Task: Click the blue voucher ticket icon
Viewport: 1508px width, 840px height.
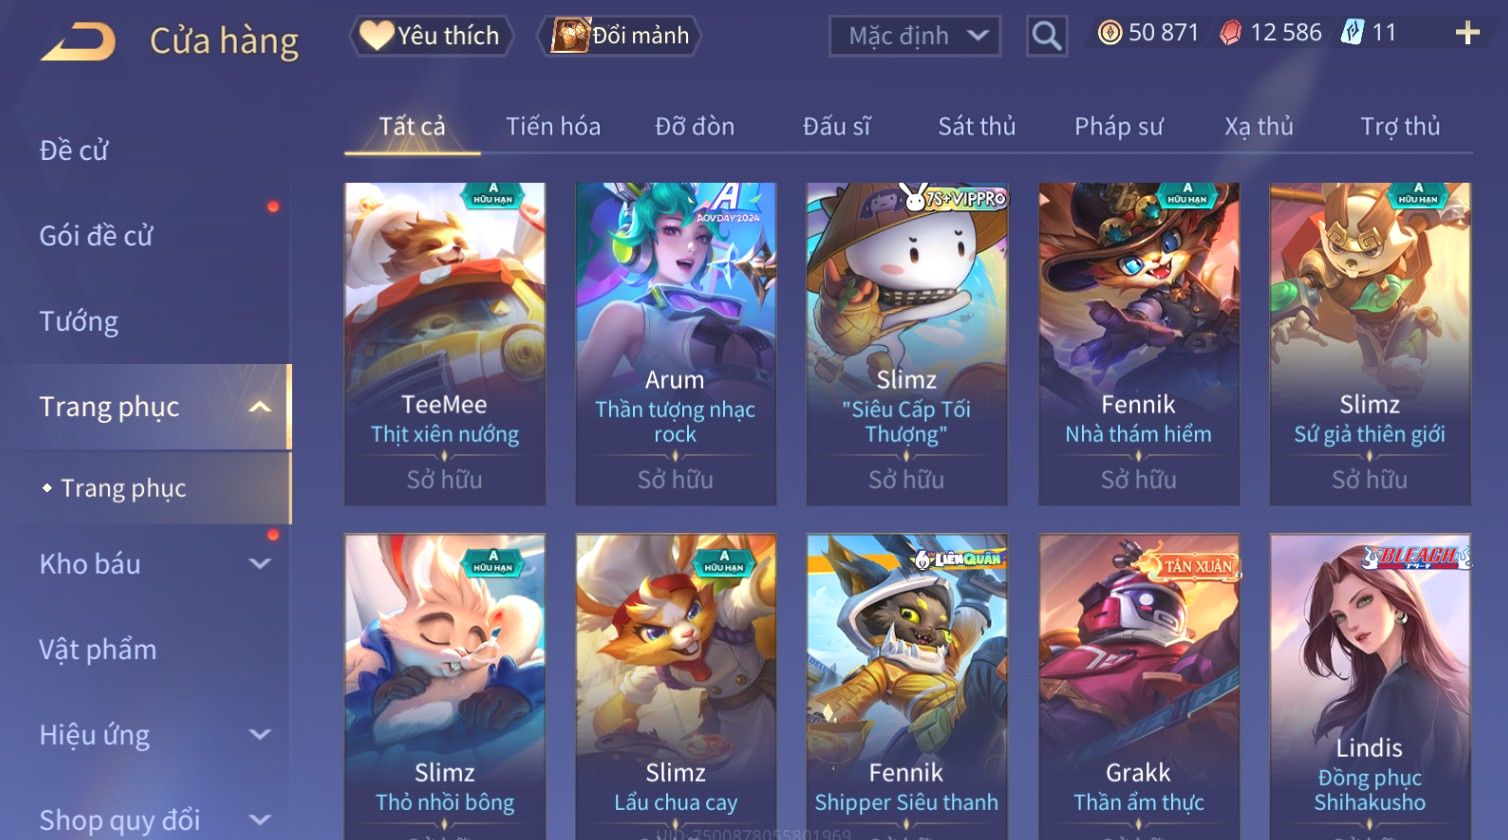Action: click(x=1352, y=33)
